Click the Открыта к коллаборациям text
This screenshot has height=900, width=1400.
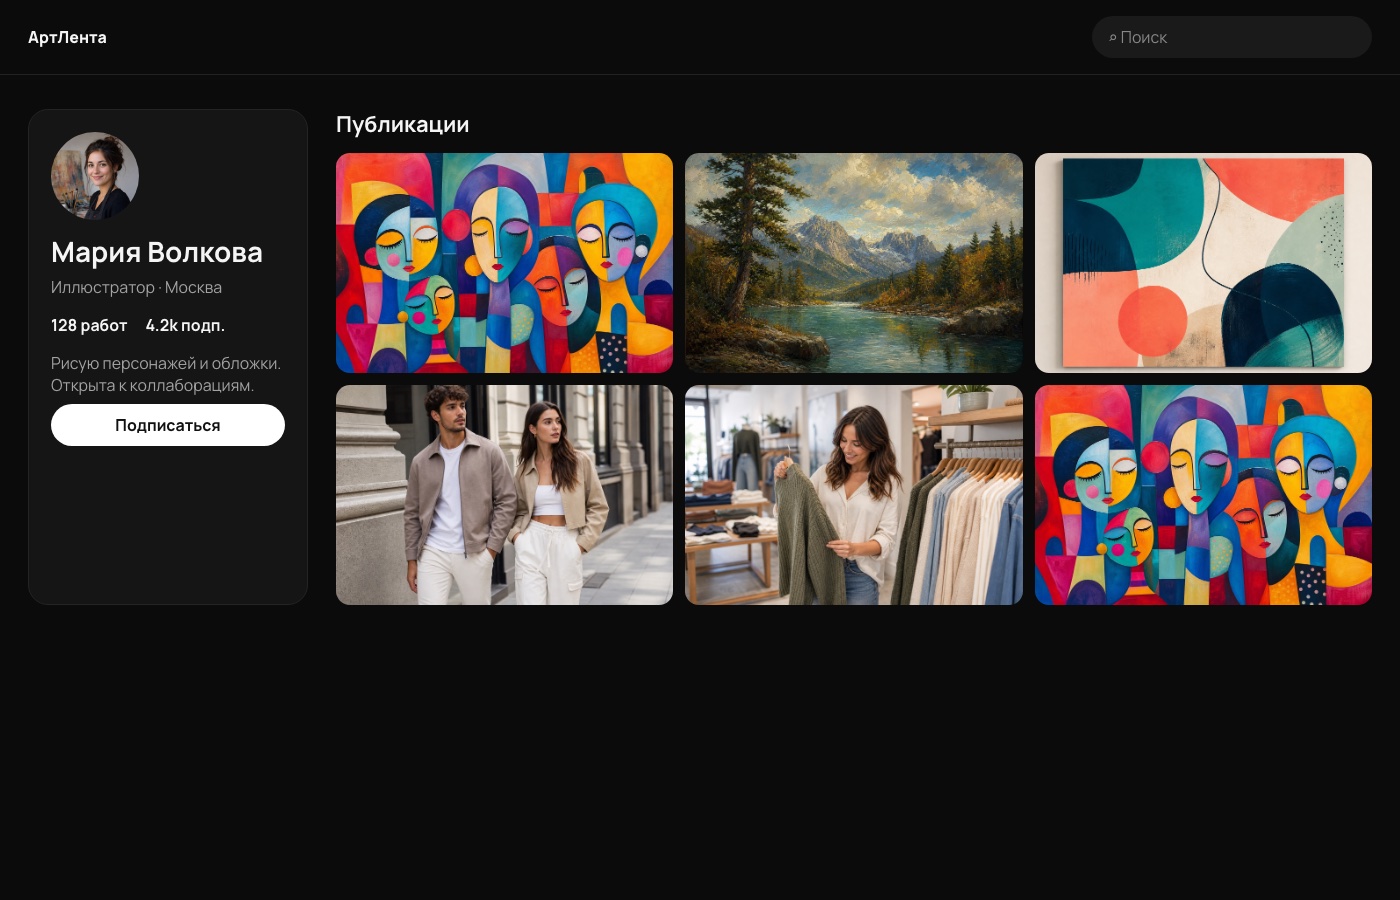[x=152, y=385]
